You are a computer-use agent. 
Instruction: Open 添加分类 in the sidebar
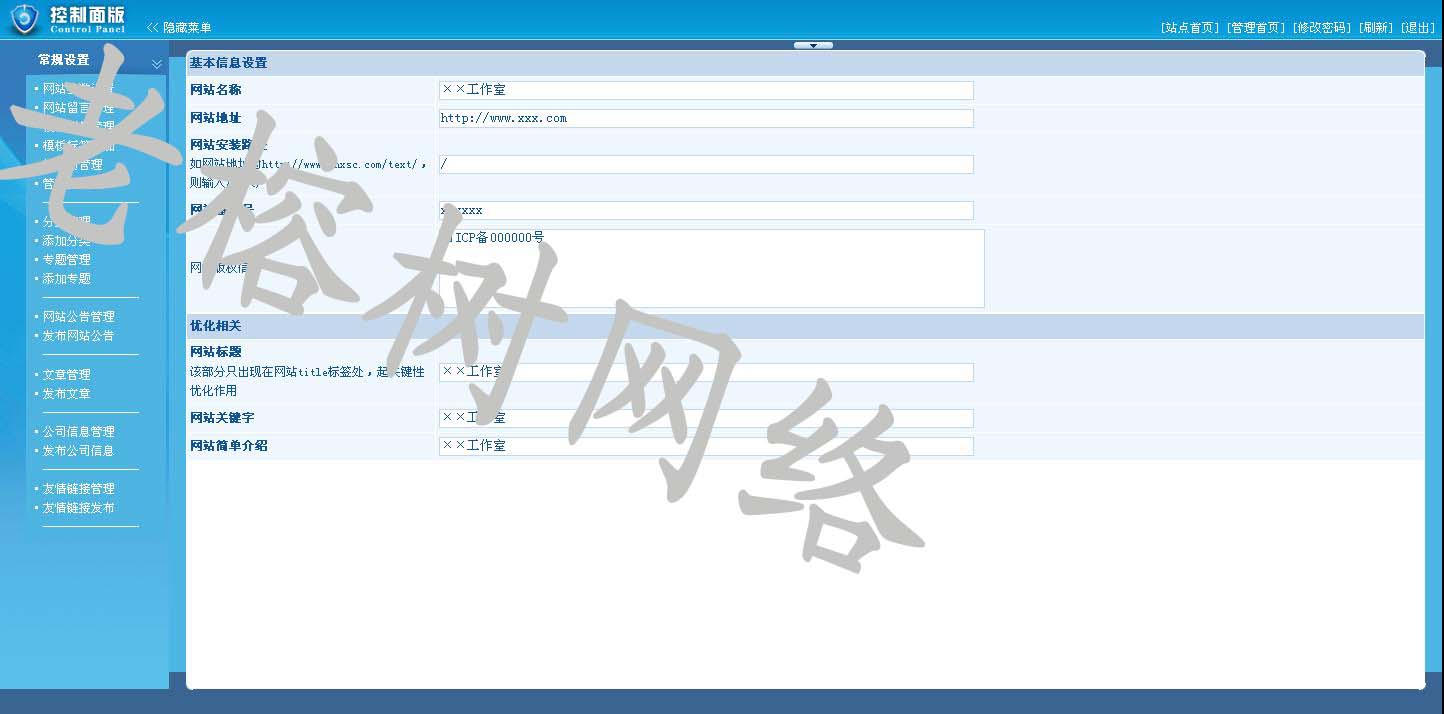pos(66,241)
